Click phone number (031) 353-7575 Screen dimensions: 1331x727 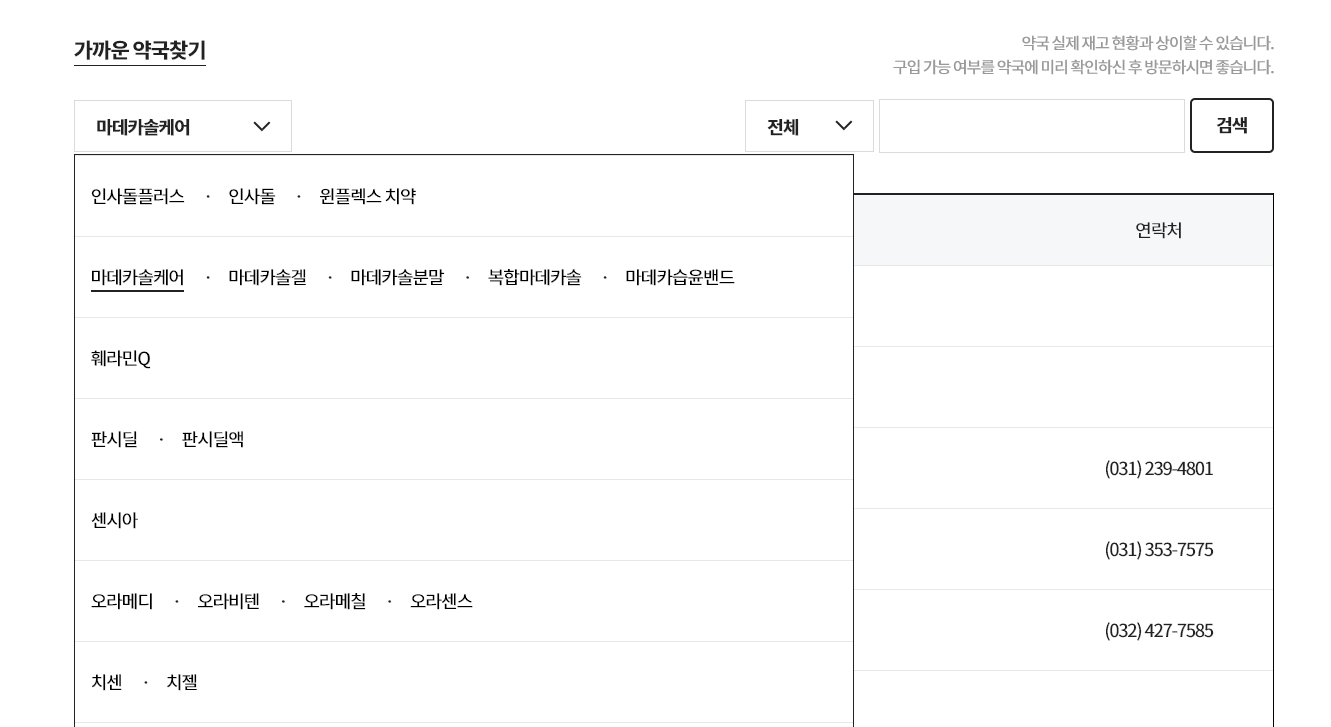[x=1159, y=549]
